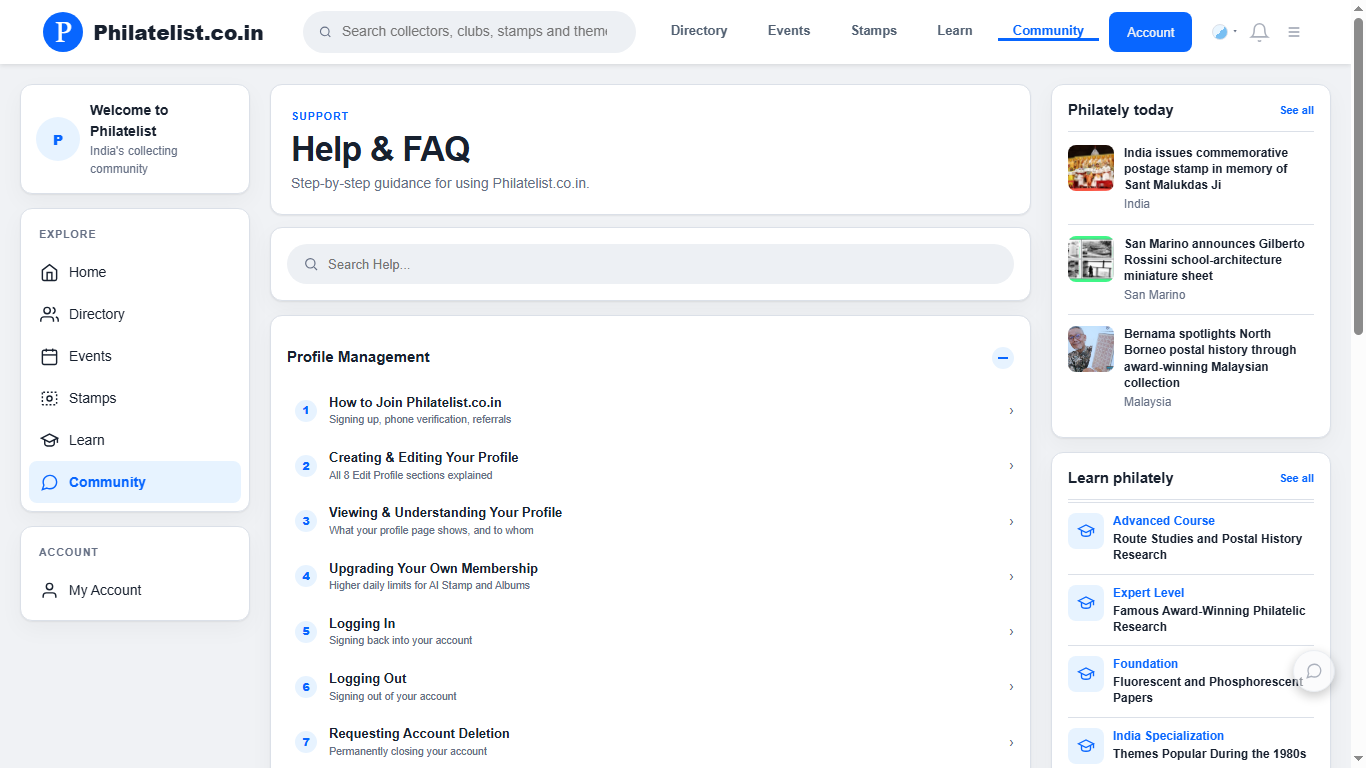Open the San Marino miniature sheet thumbnail
Viewport: 1366px width, 768px height.
1091,259
